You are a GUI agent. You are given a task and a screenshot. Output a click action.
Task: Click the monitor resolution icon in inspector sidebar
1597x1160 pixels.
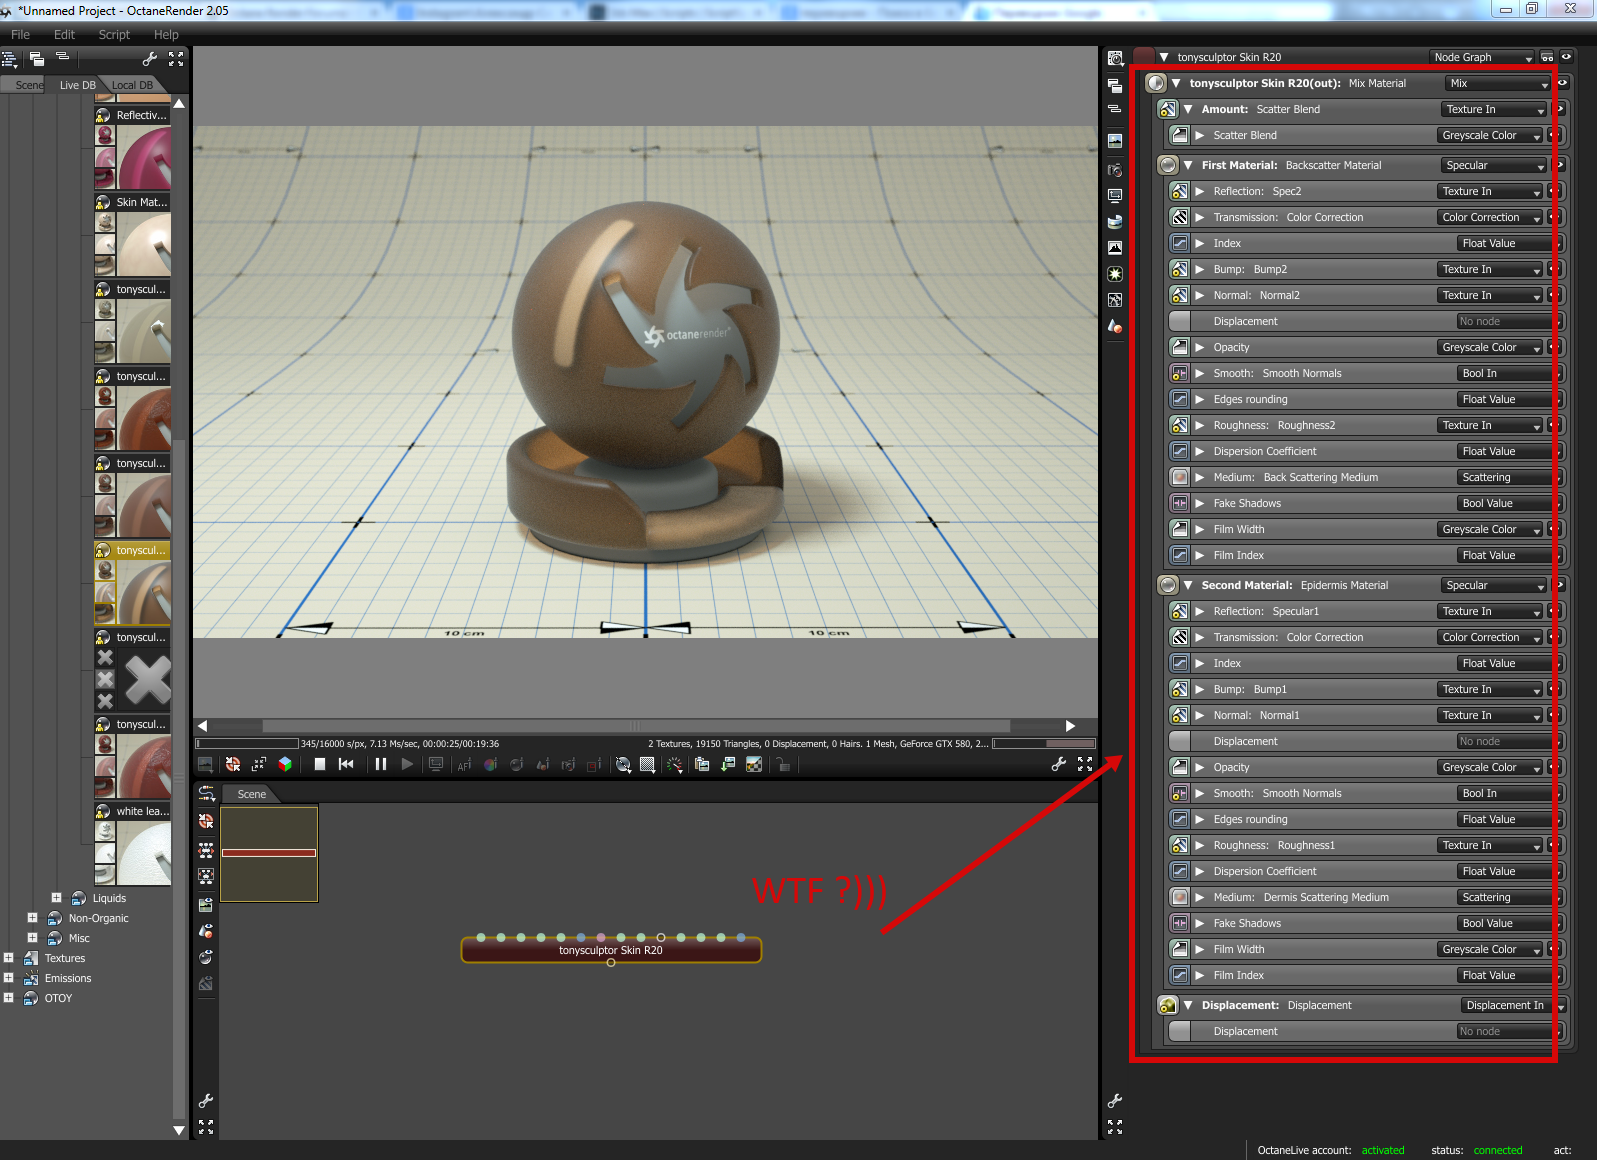click(1115, 196)
